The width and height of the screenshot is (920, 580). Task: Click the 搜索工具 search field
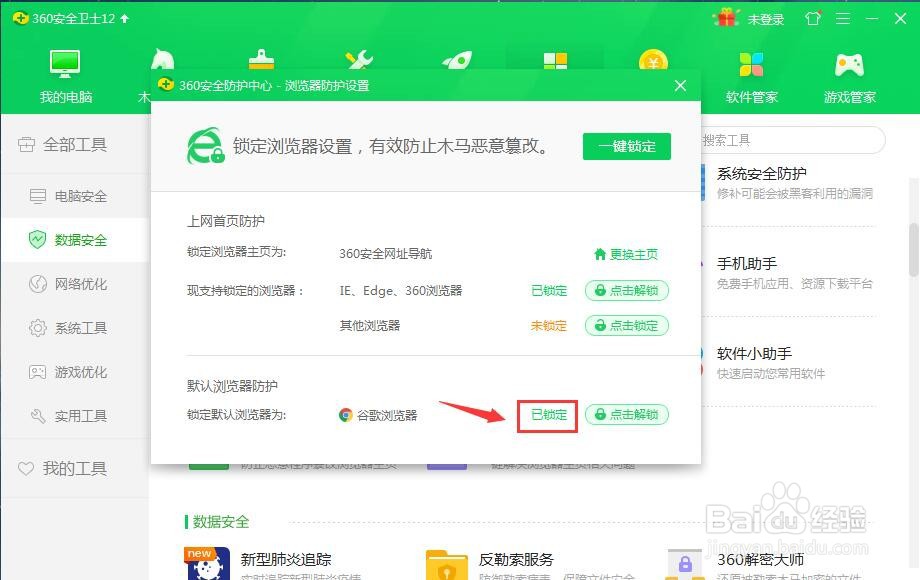792,140
